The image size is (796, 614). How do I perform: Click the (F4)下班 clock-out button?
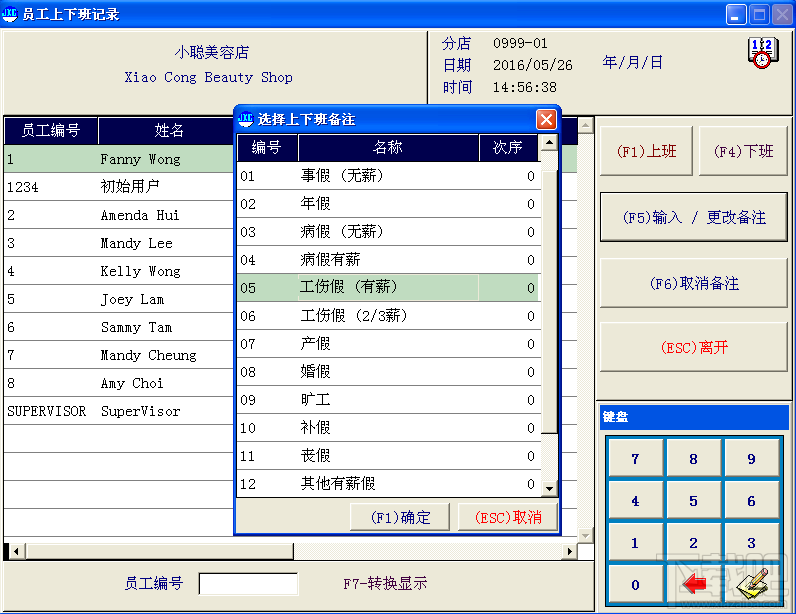point(743,151)
